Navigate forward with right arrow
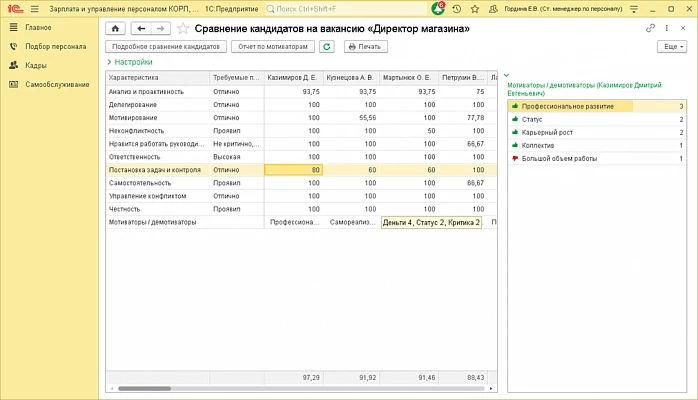This screenshot has height=400, width=698. pyautogui.click(x=160, y=28)
